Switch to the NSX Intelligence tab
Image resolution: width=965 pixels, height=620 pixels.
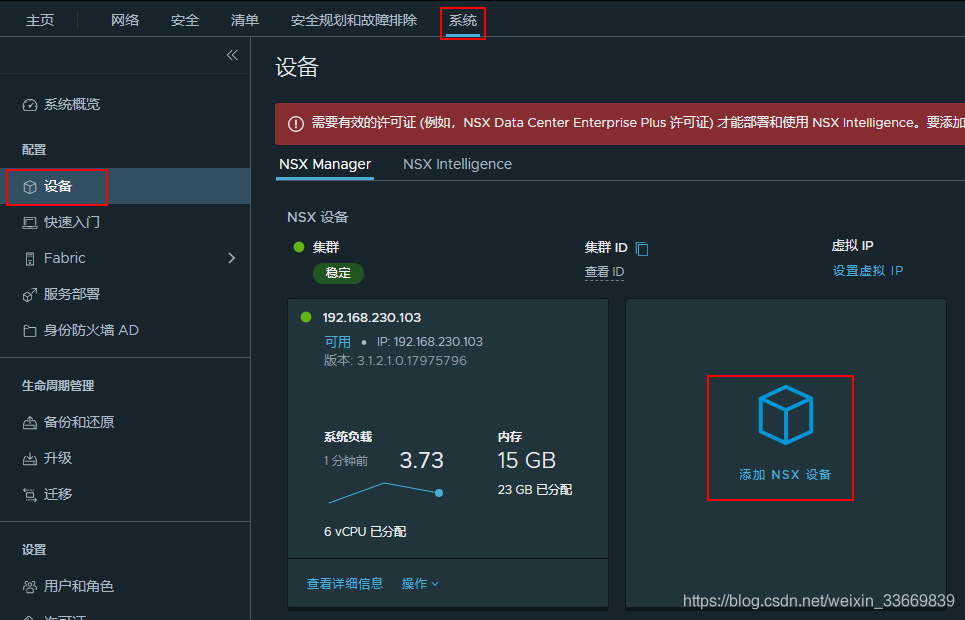click(x=457, y=164)
